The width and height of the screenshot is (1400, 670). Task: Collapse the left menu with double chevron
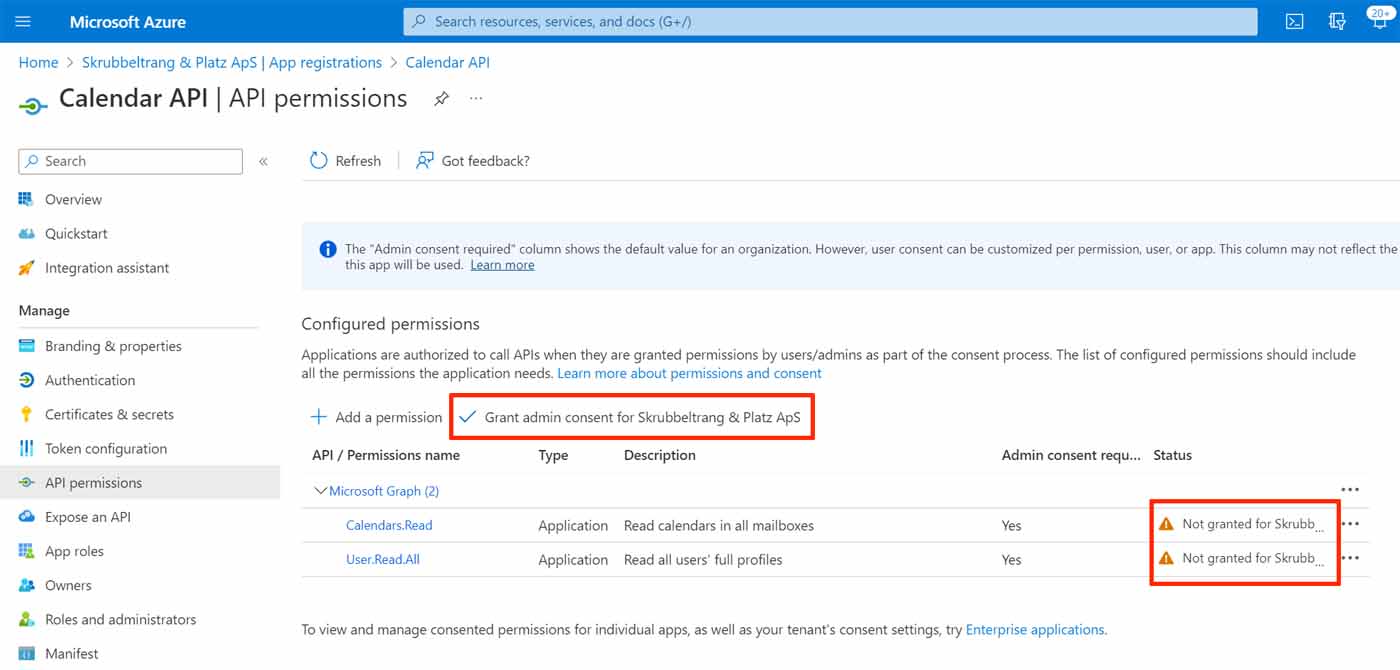[263, 161]
